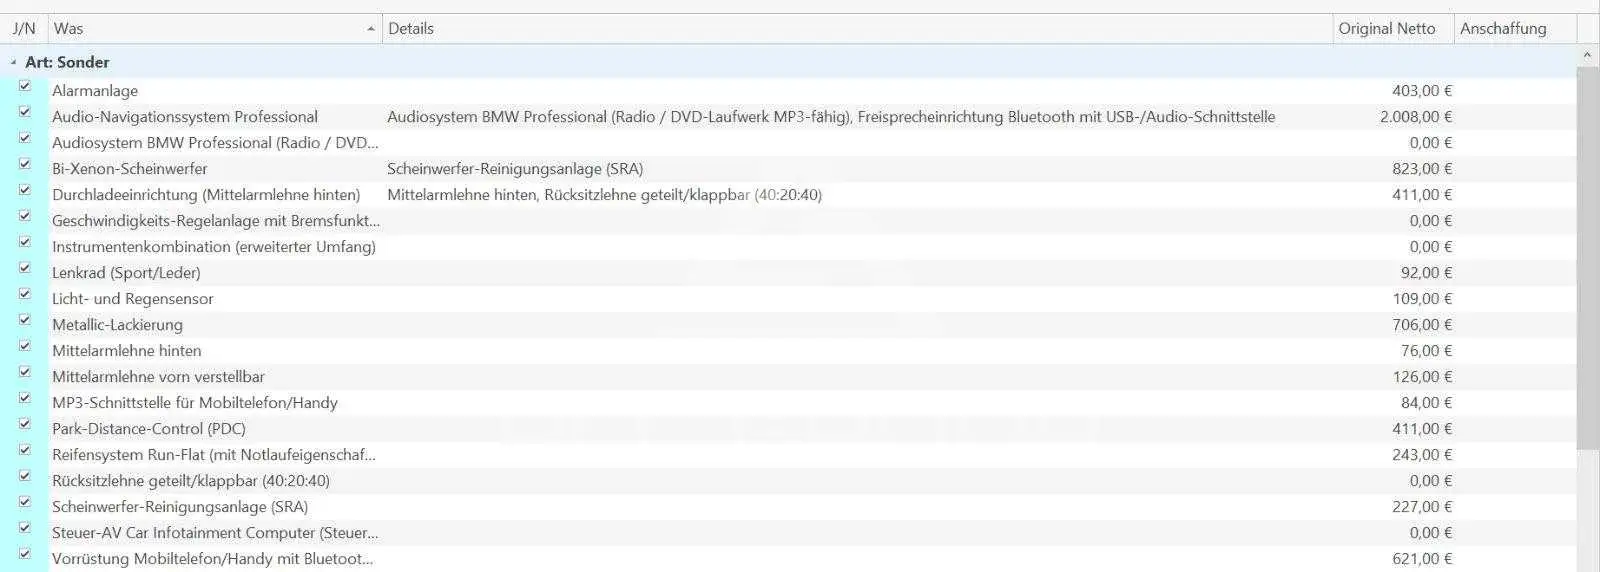Image resolution: width=1600 pixels, height=572 pixels.
Task: Select the Mittelarmlehne vorn verstellbar row
Action: coord(788,377)
